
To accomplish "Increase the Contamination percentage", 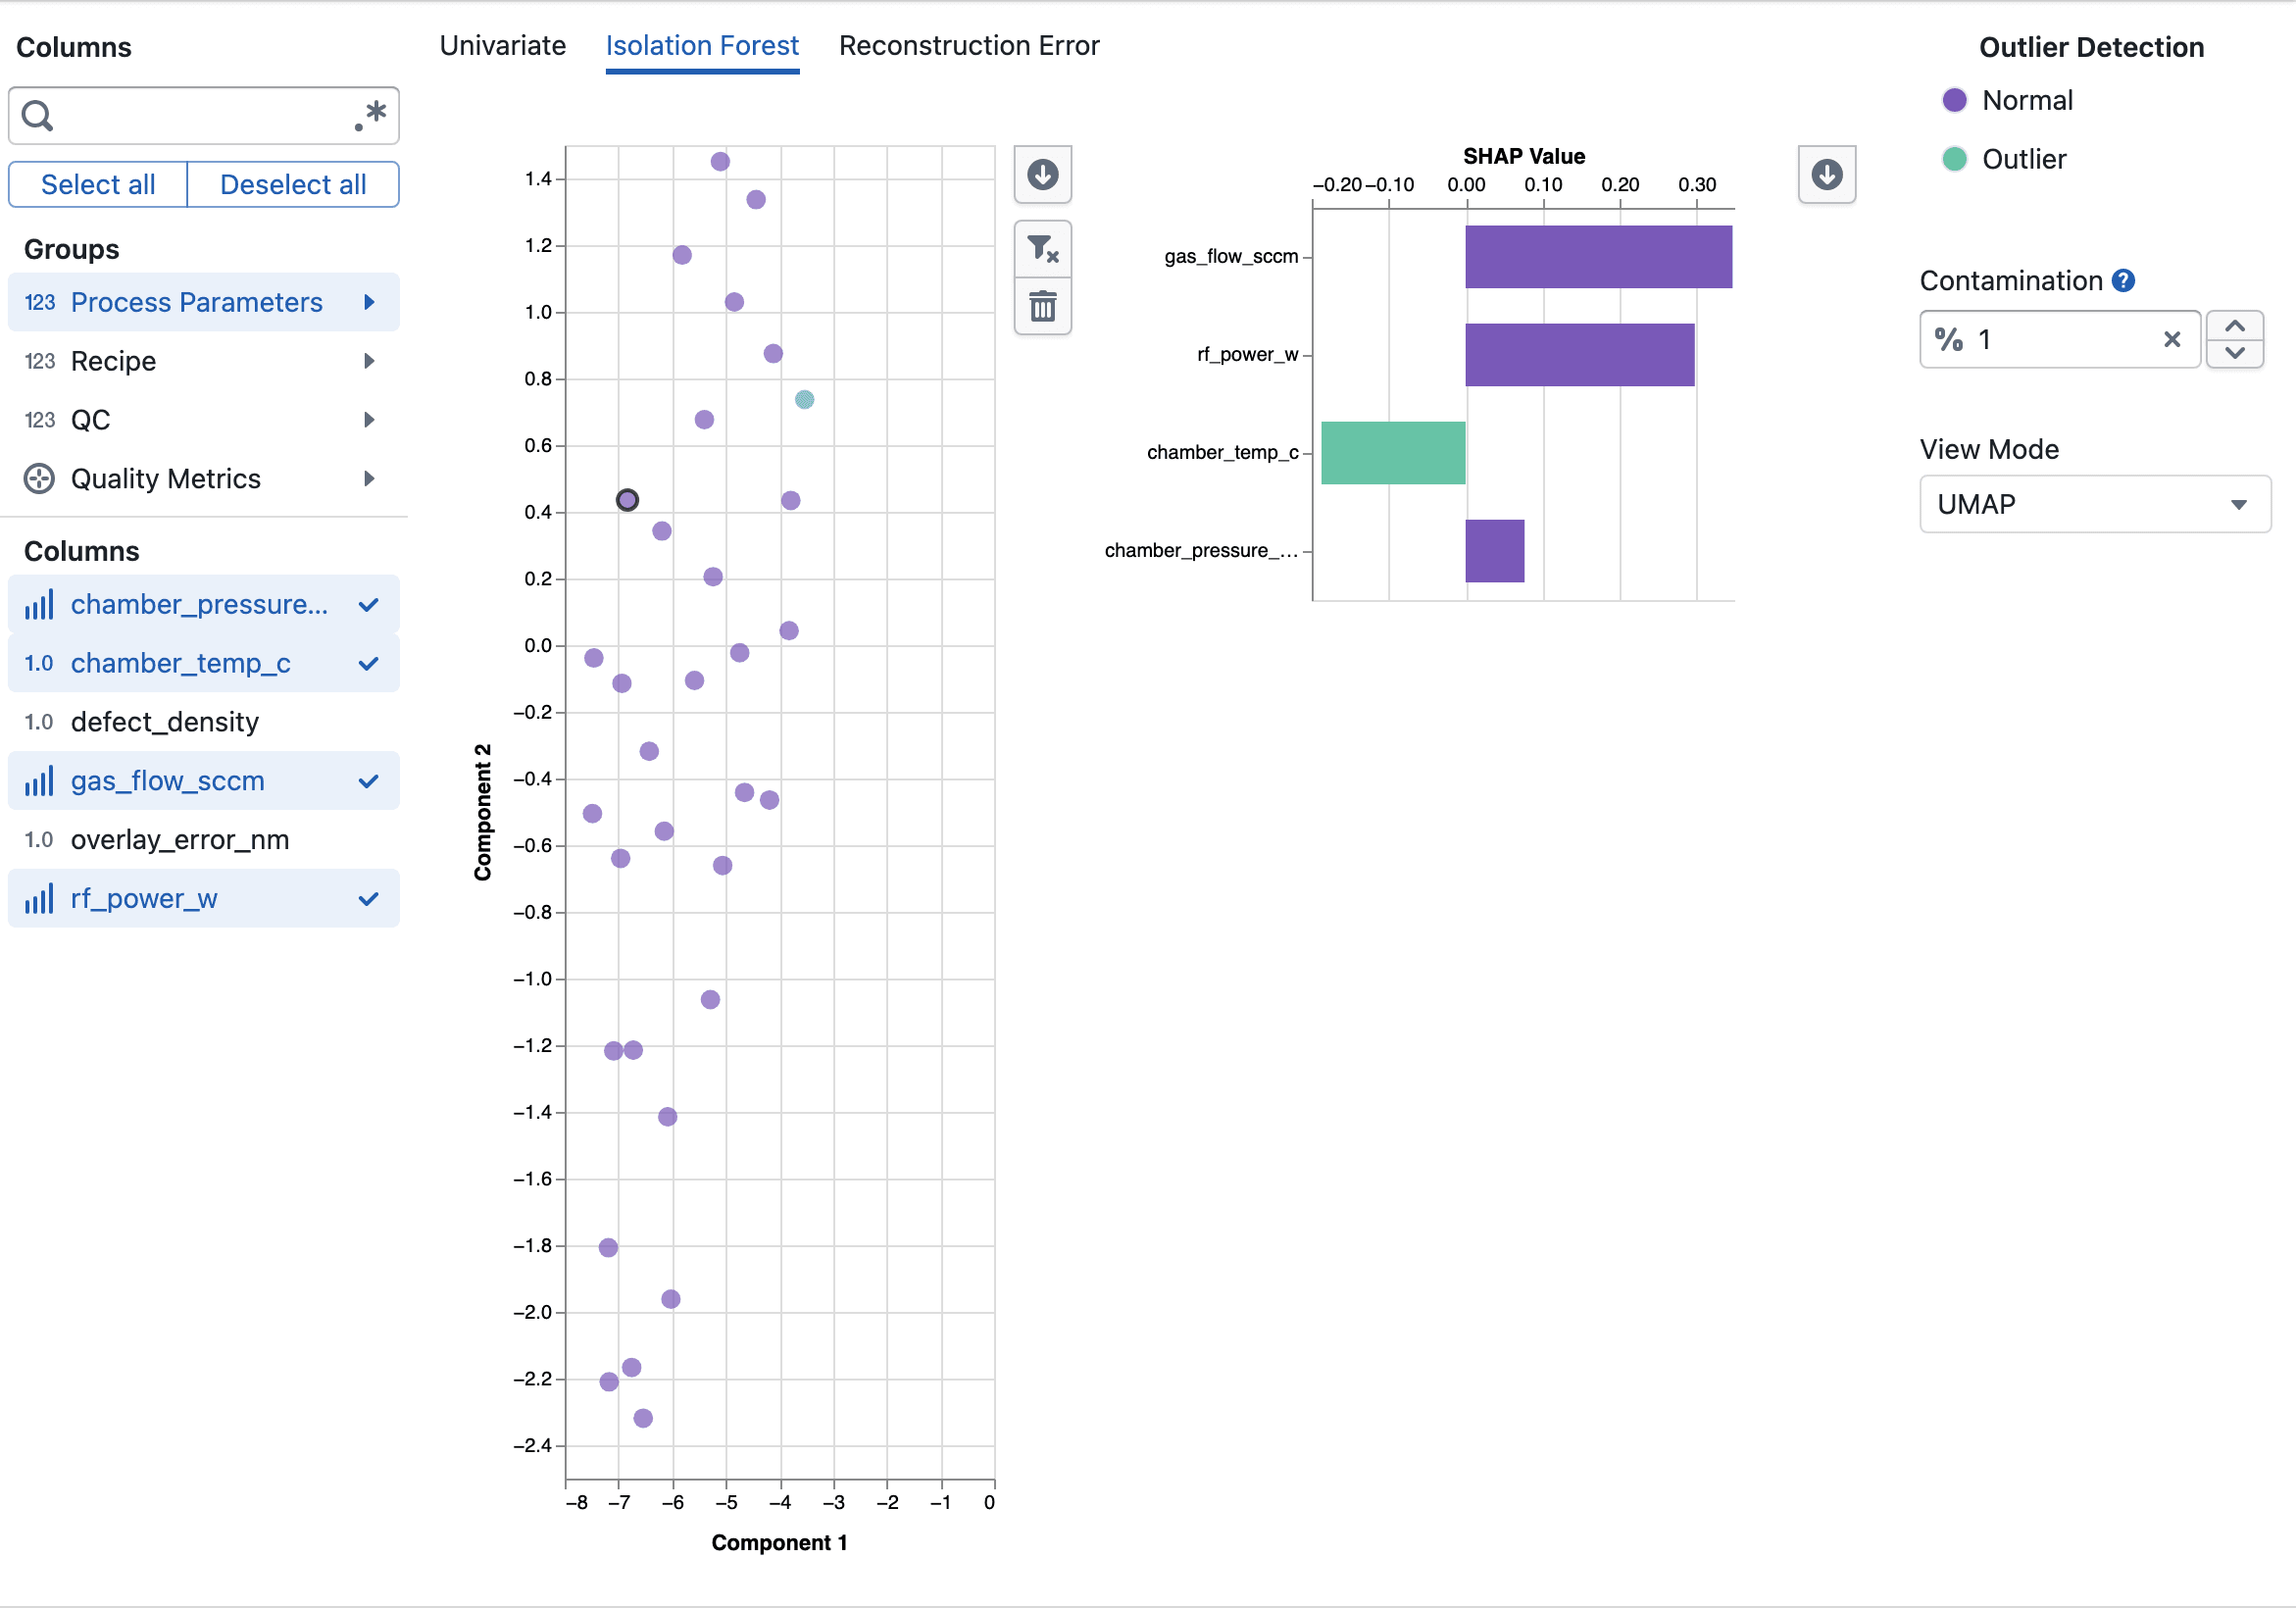I will click(2235, 327).
